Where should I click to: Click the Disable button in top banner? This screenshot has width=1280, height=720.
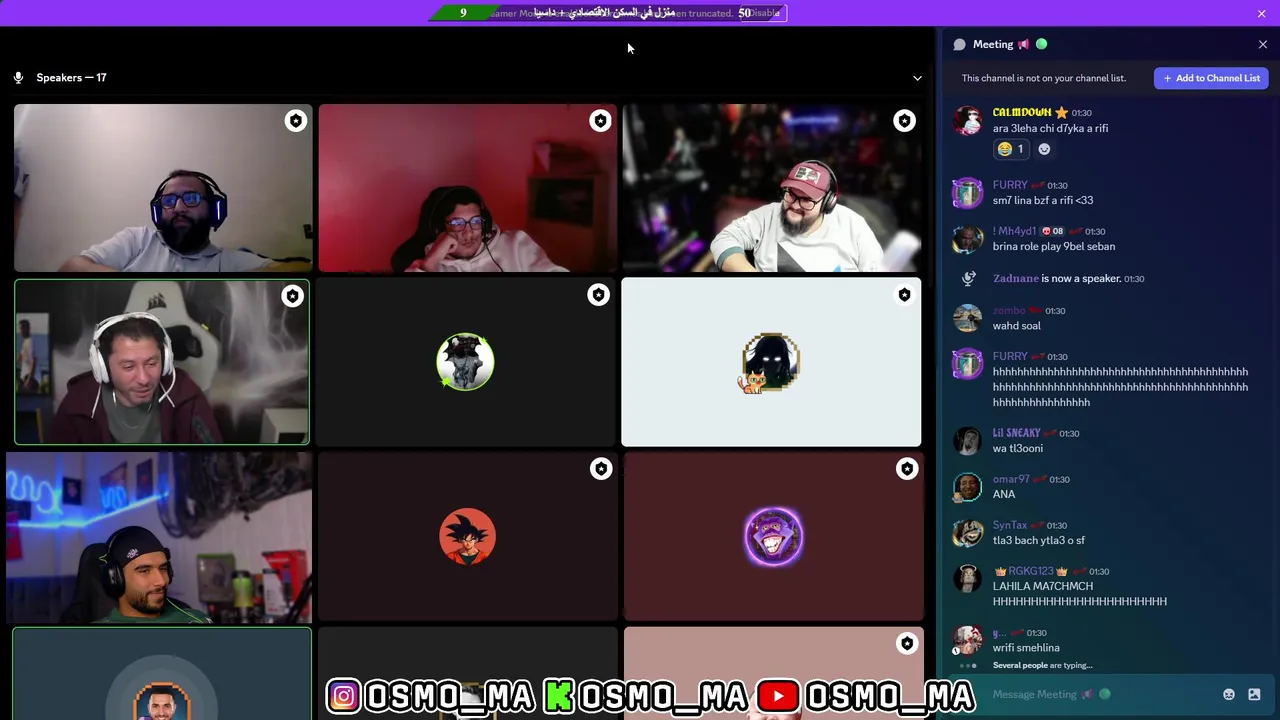[764, 13]
